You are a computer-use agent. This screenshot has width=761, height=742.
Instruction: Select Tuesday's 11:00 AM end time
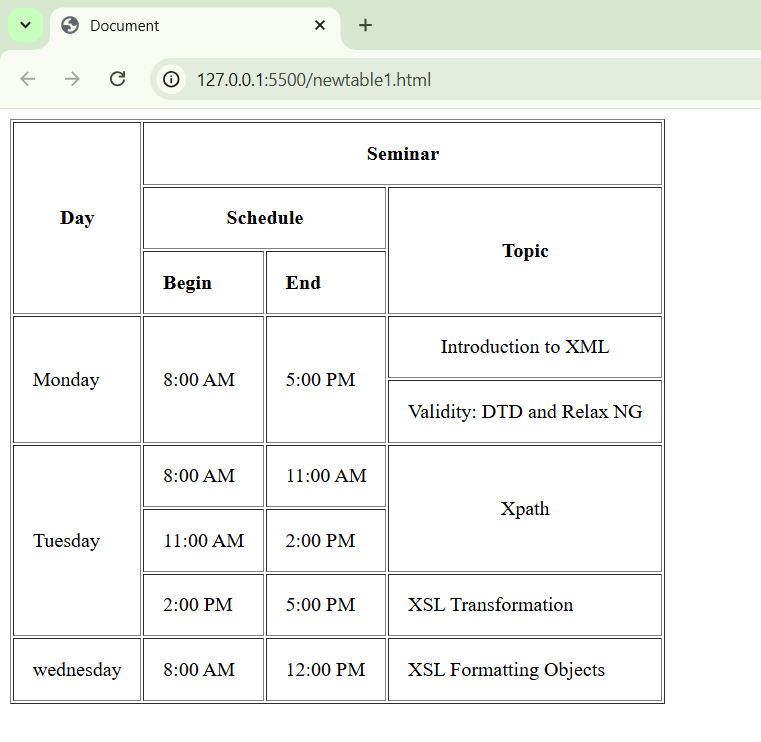pos(326,476)
